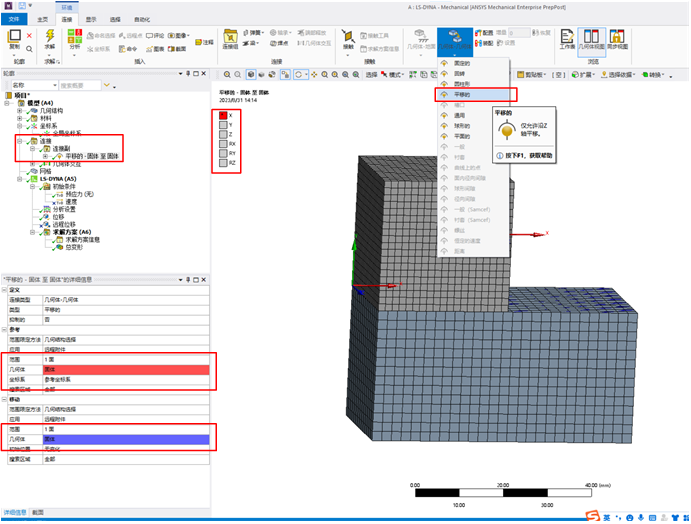
Task: Click the 连接组 folder icon
Action: tap(230, 36)
